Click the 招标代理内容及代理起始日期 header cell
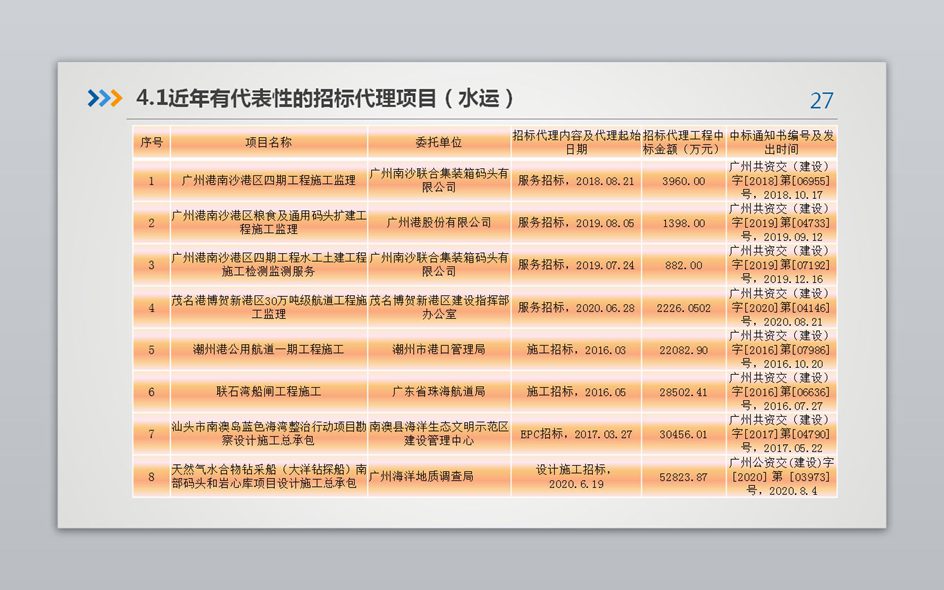This screenshot has width=944, height=590. tap(575, 142)
